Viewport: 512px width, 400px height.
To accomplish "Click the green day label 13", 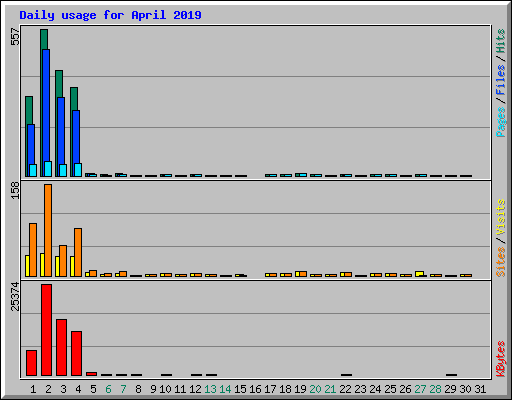I will point(210,389).
